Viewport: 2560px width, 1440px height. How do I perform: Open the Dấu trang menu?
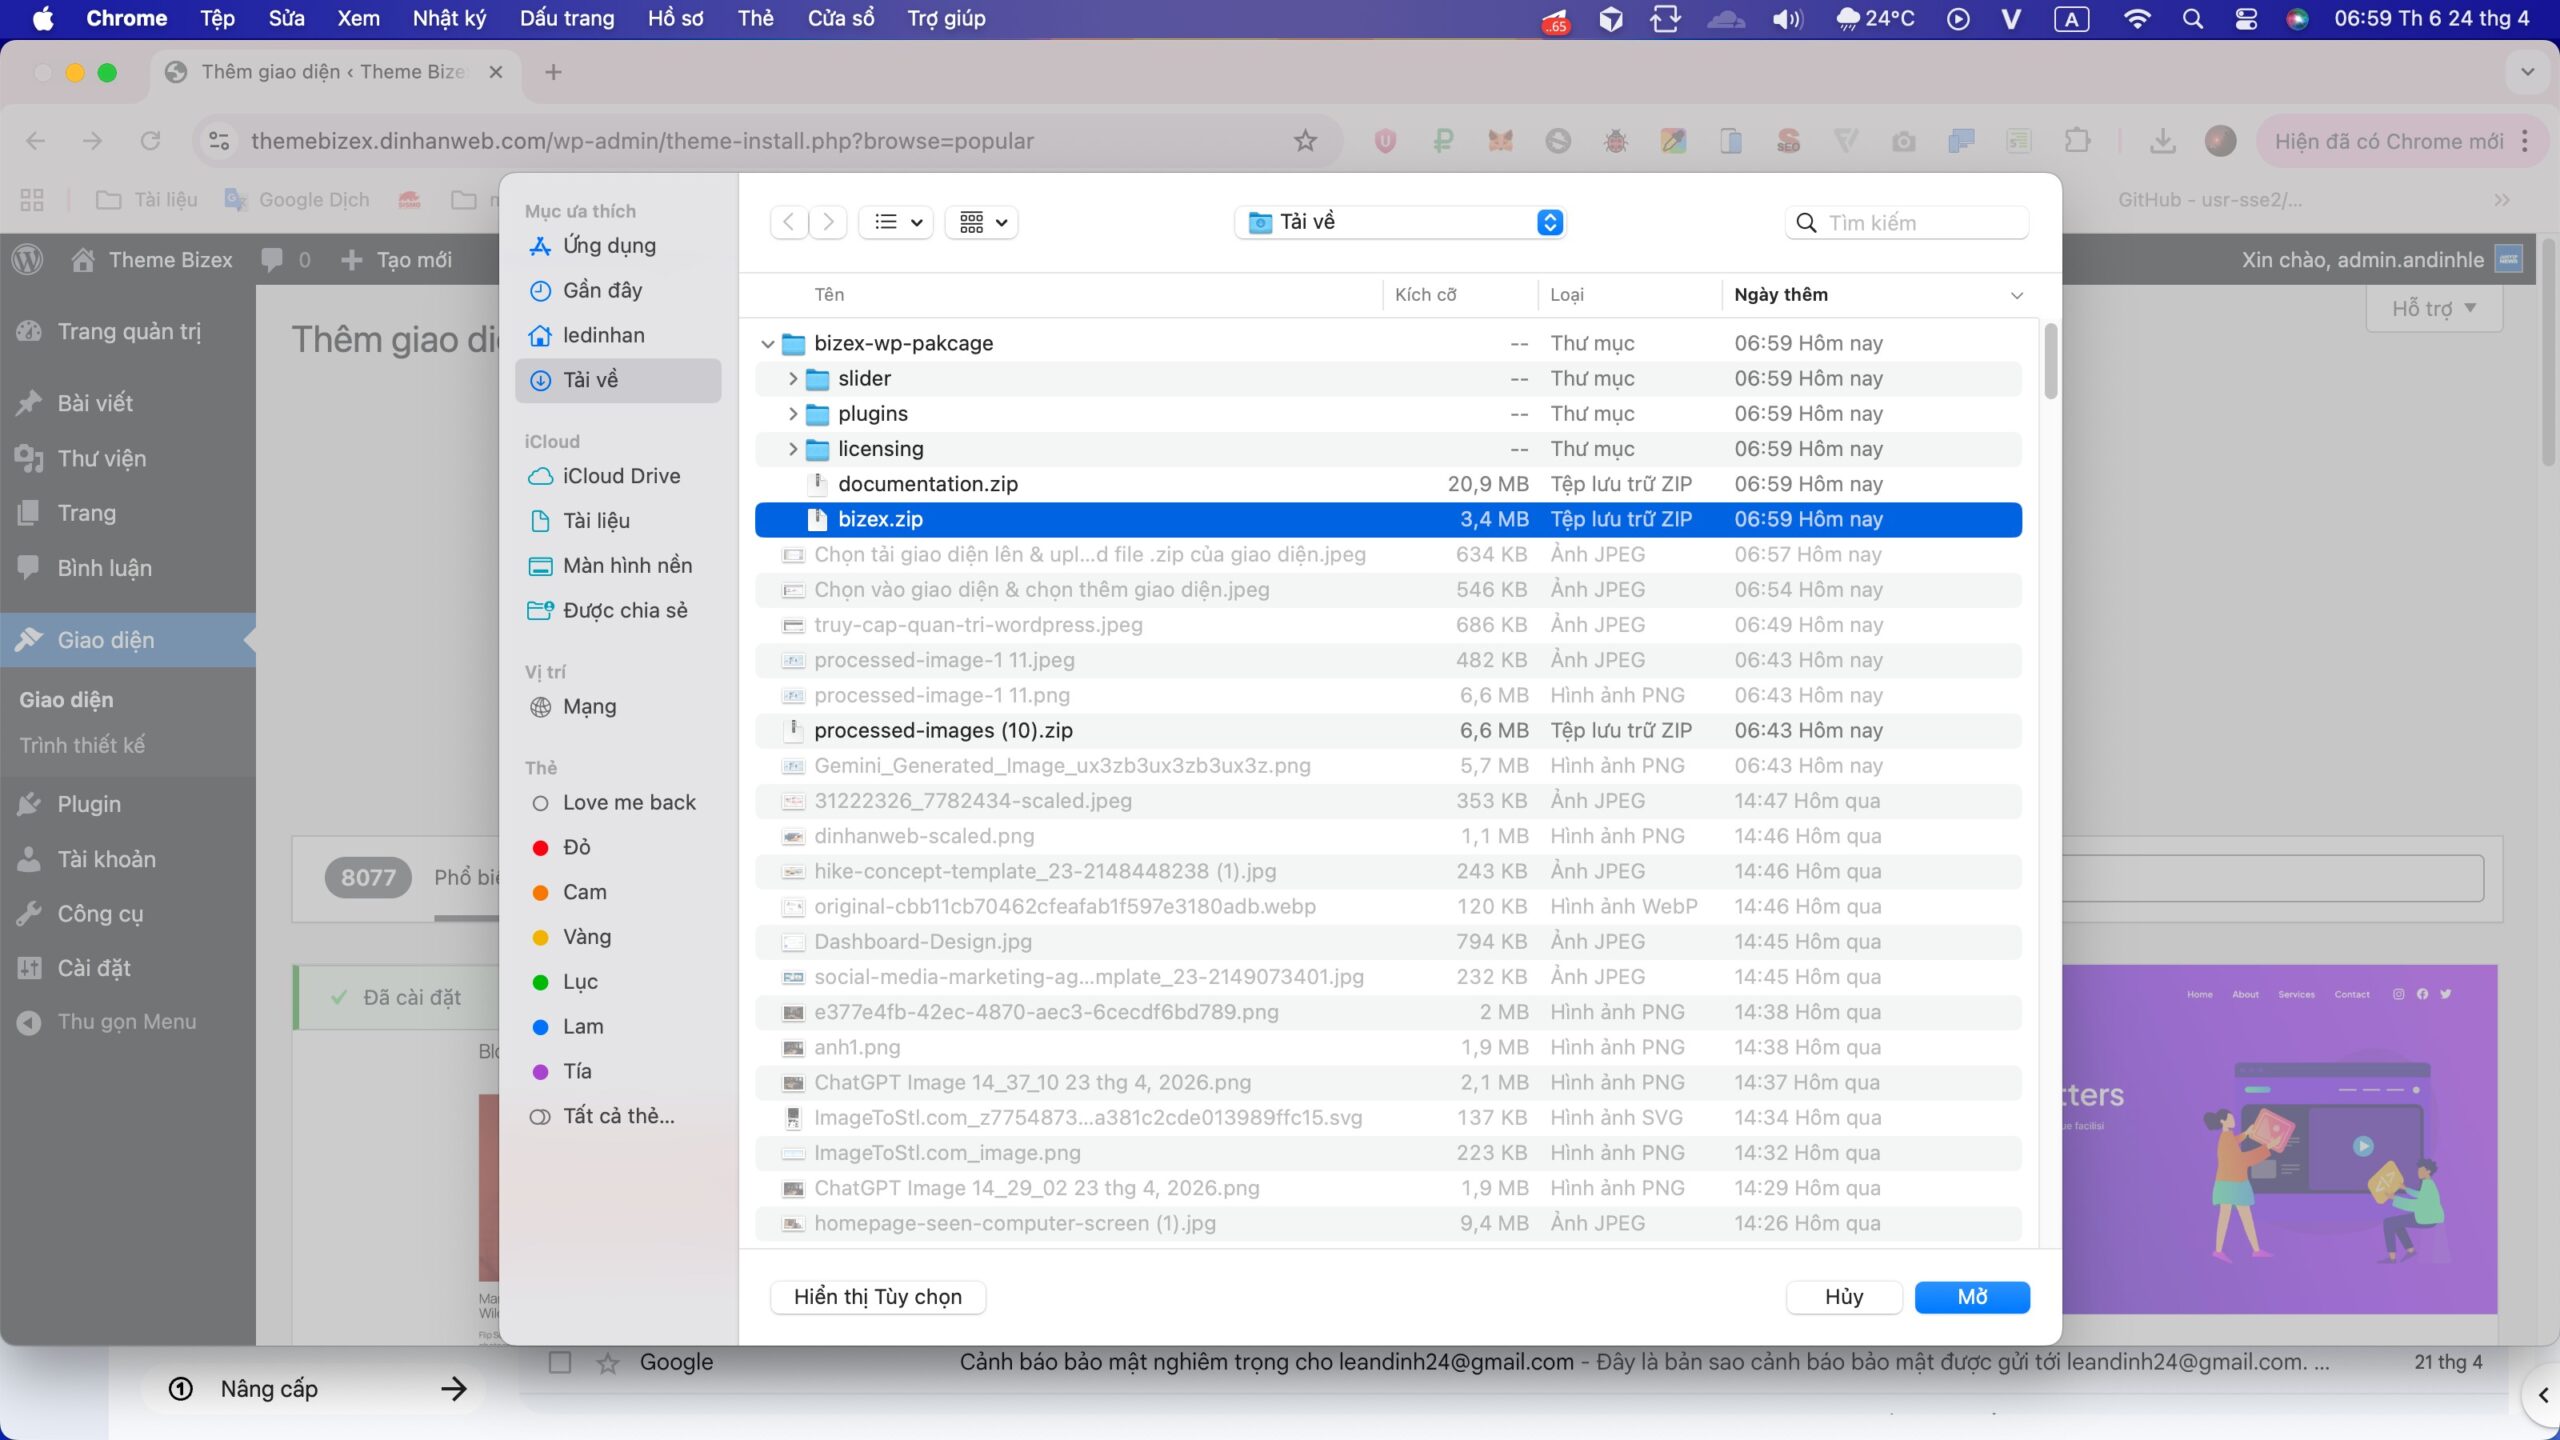567,18
